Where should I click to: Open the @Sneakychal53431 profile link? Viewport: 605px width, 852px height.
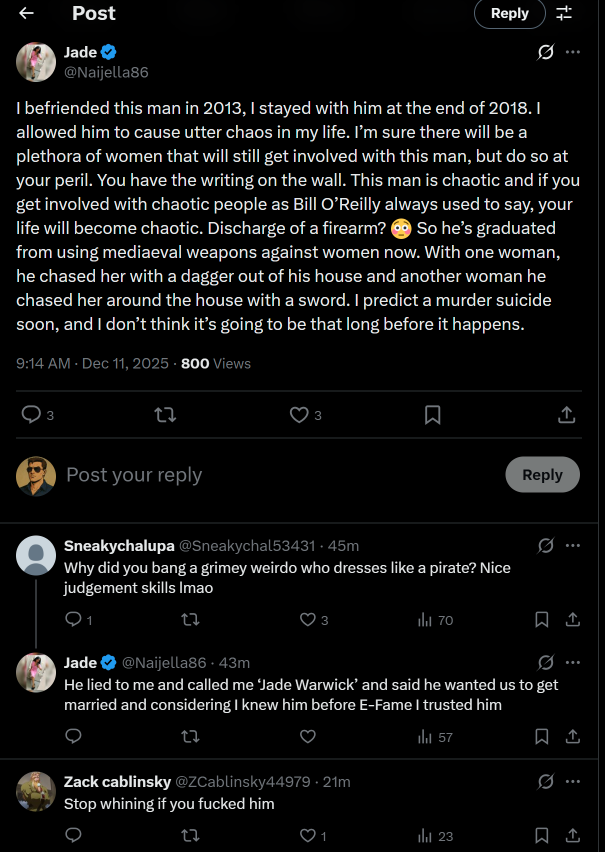(x=246, y=546)
